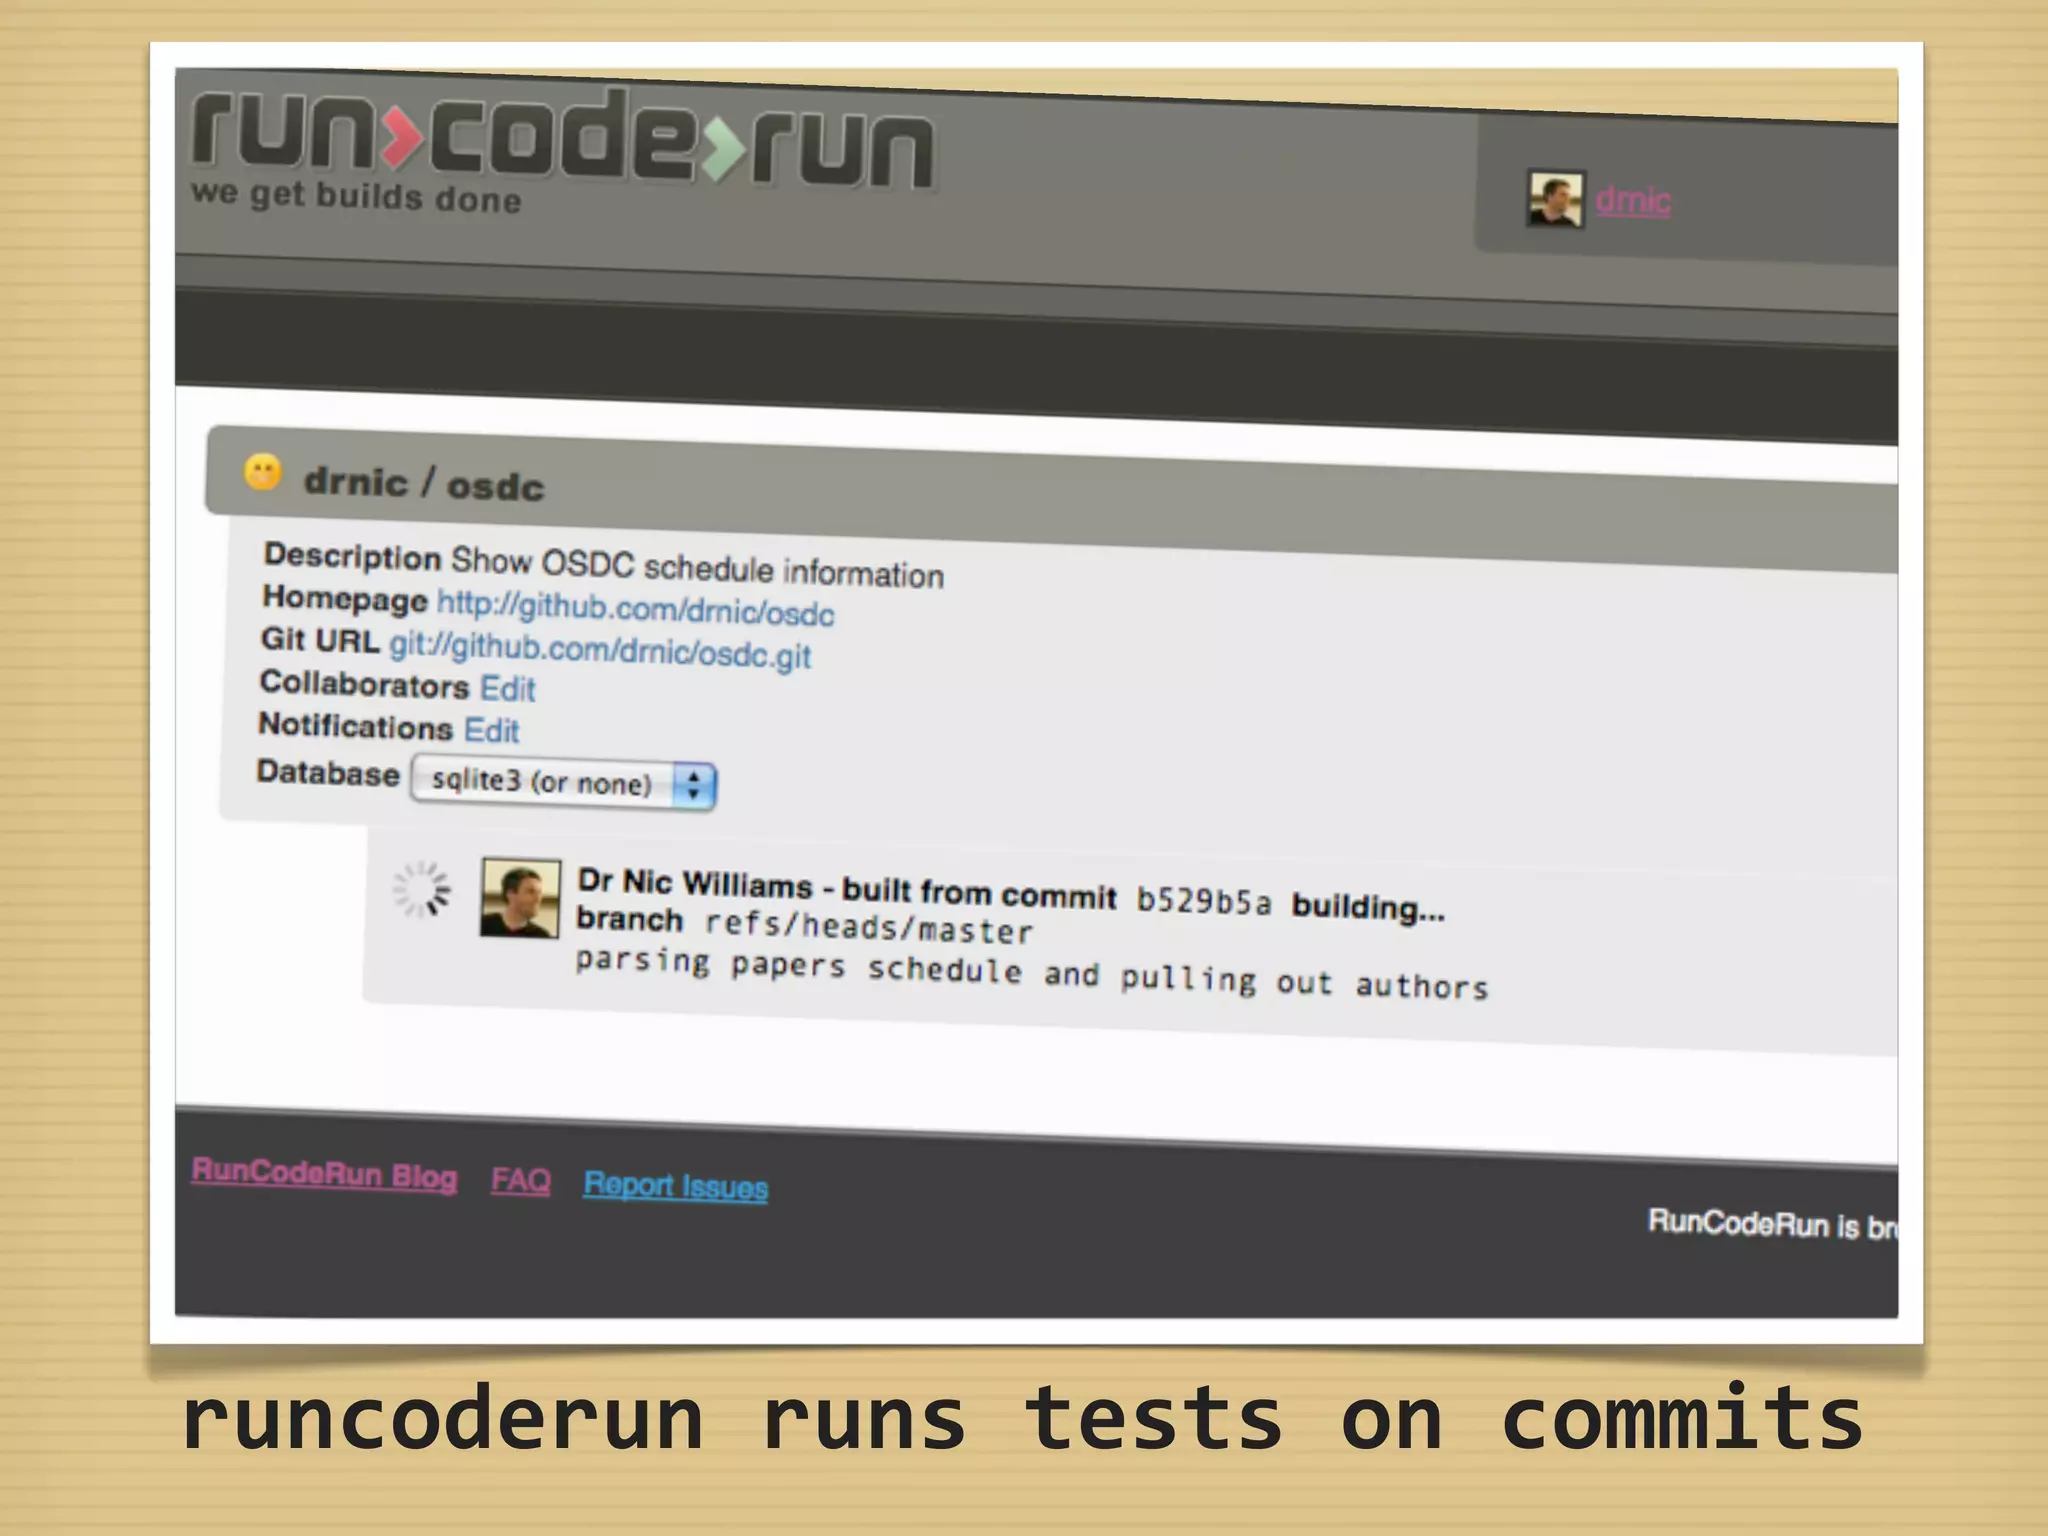Image resolution: width=2048 pixels, height=1536 pixels.
Task: Click the refs/heads/master branch text
Action: tap(868, 927)
